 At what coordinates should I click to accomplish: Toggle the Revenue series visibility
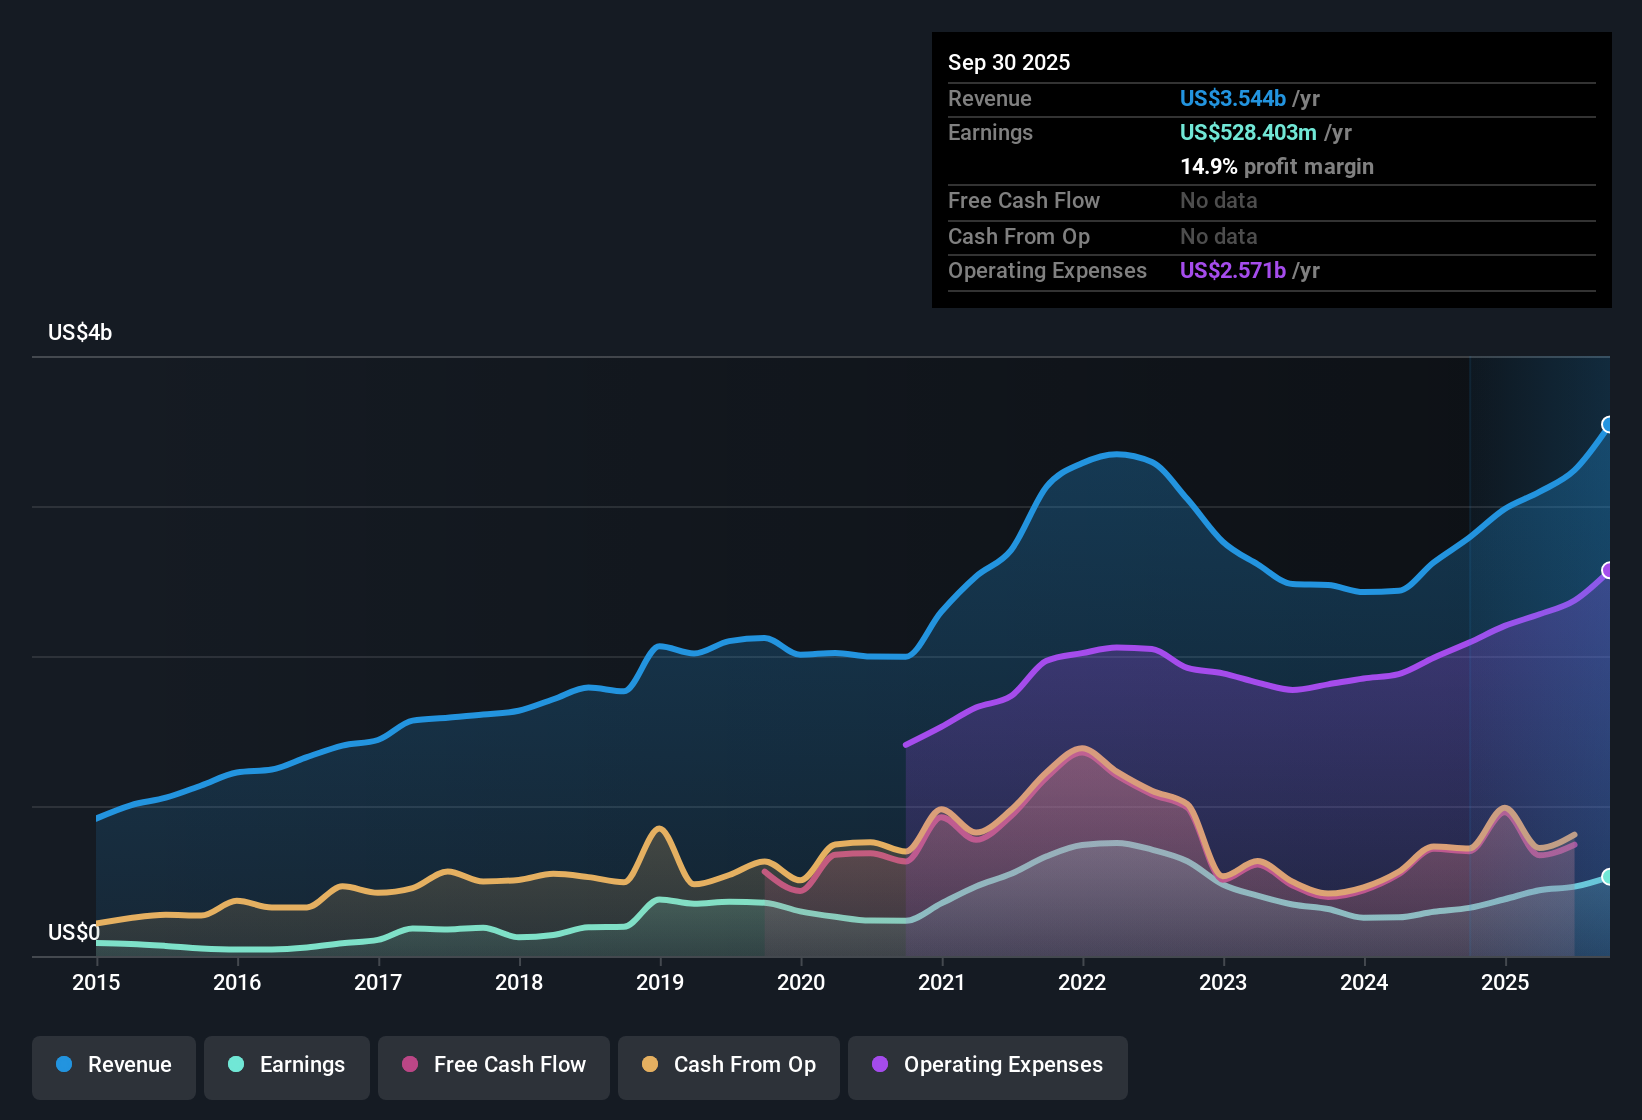point(113,1065)
